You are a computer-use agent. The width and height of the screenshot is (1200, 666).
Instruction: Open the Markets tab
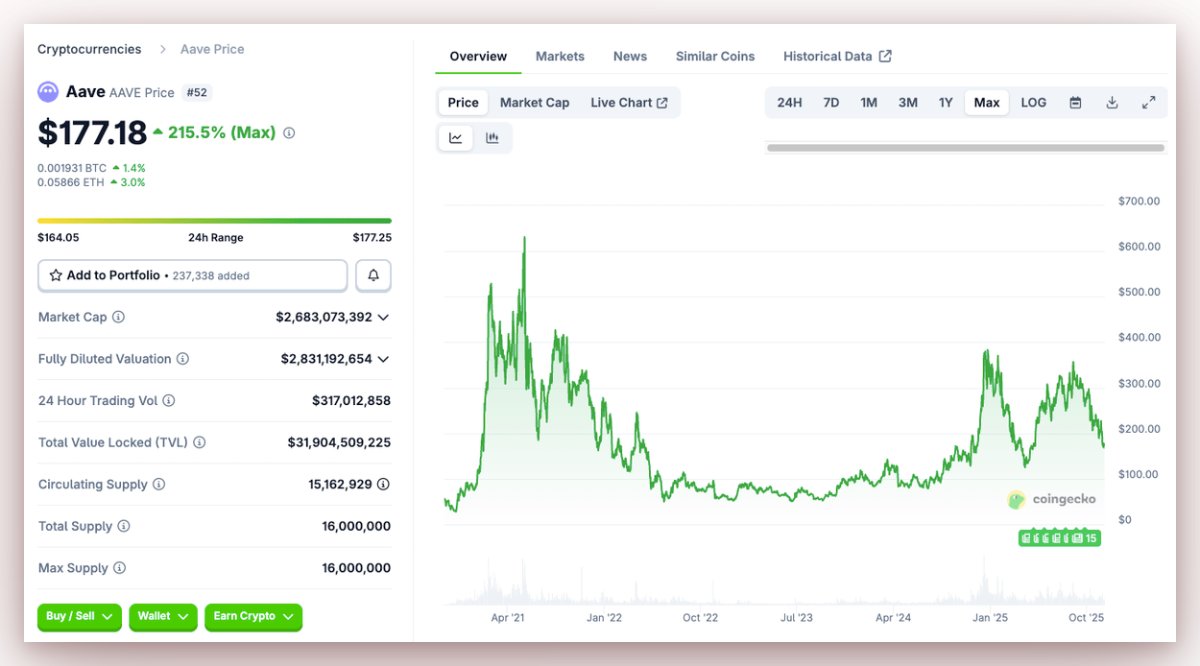point(560,56)
